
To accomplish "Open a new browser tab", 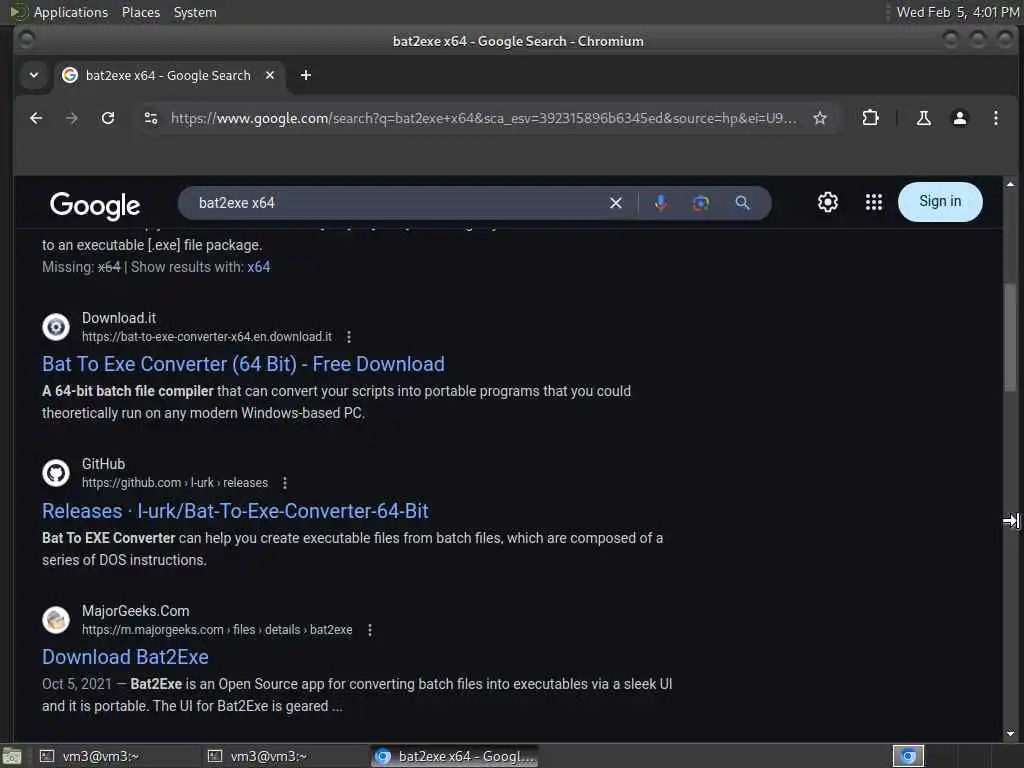I will (x=306, y=75).
